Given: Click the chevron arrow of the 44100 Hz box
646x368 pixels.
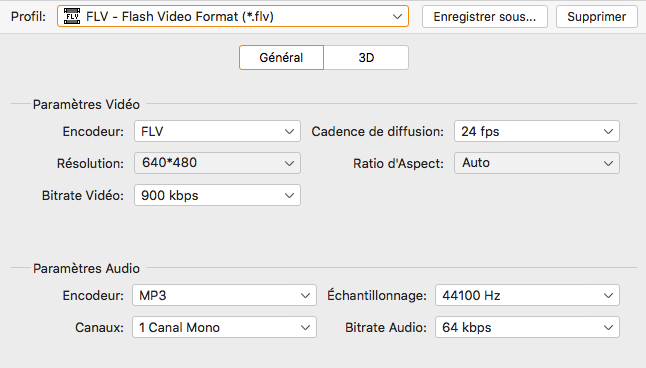Looking at the screenshot, I should 608,296.
